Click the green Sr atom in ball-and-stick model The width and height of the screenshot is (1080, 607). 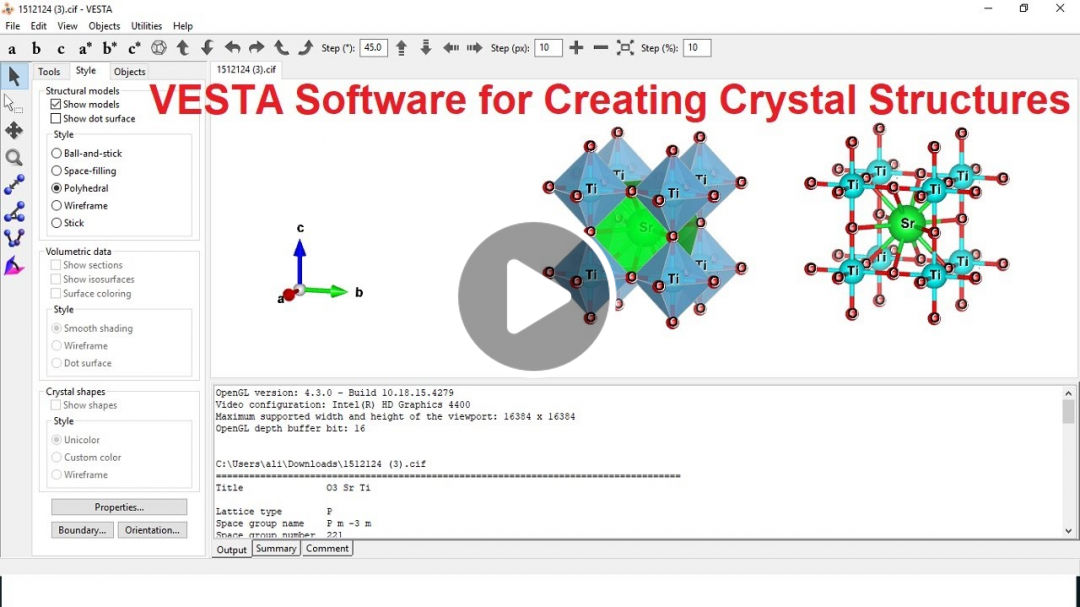(x=908, y=223)
